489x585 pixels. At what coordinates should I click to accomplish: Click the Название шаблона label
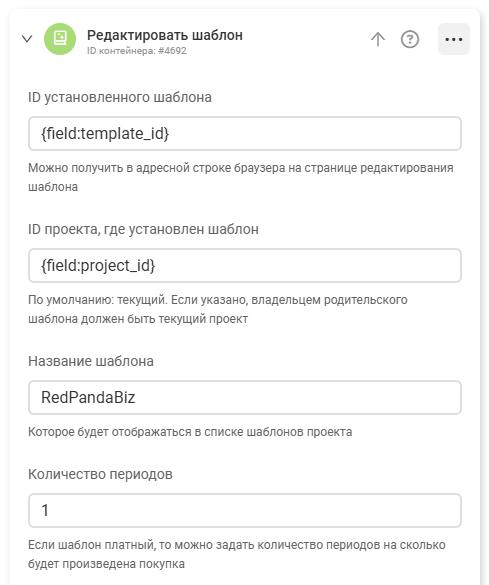pyautogui.click(x=91, y=361)
